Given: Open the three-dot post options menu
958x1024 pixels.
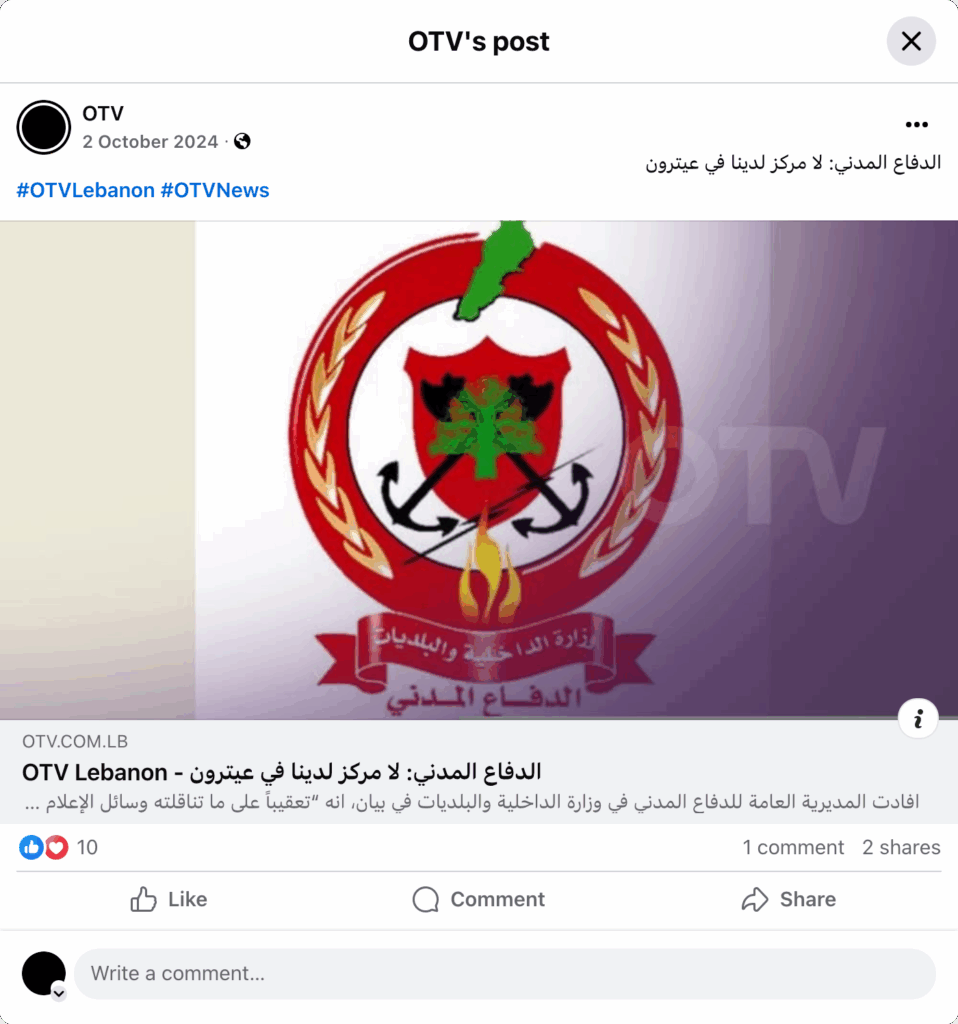Looking at the screenshot, I should [x=916, y=125].
